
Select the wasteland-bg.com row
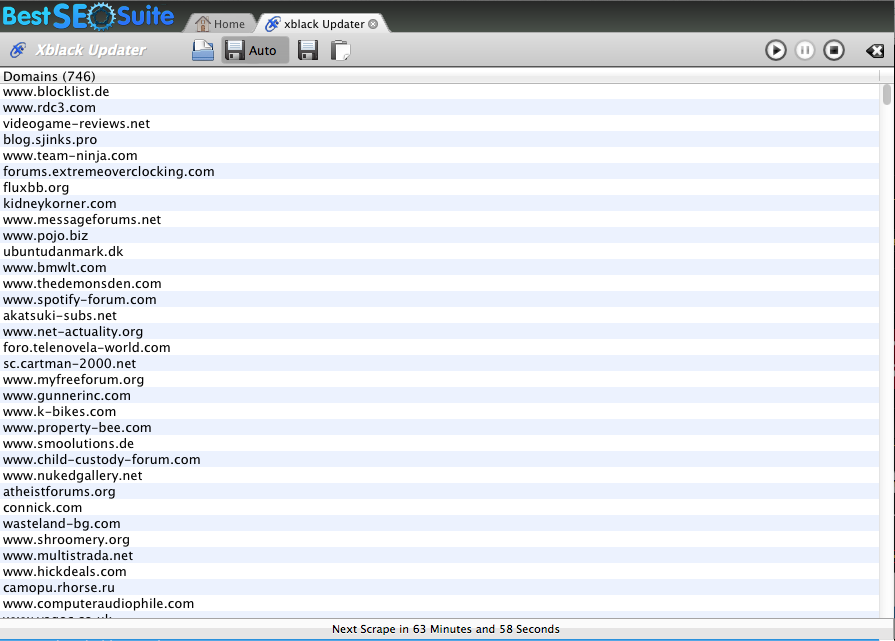(x=440, y=523)
